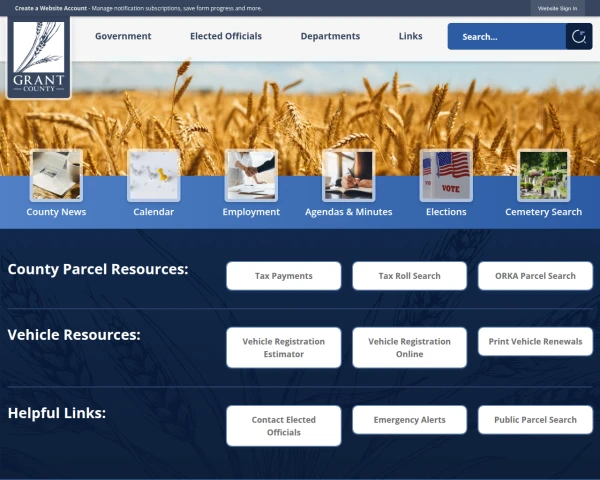Open the Vehicle Registration Estimator button
Image resolution: width=600 pixels, height=480 pixels.
pyautogui.click(x=284, y=348)
